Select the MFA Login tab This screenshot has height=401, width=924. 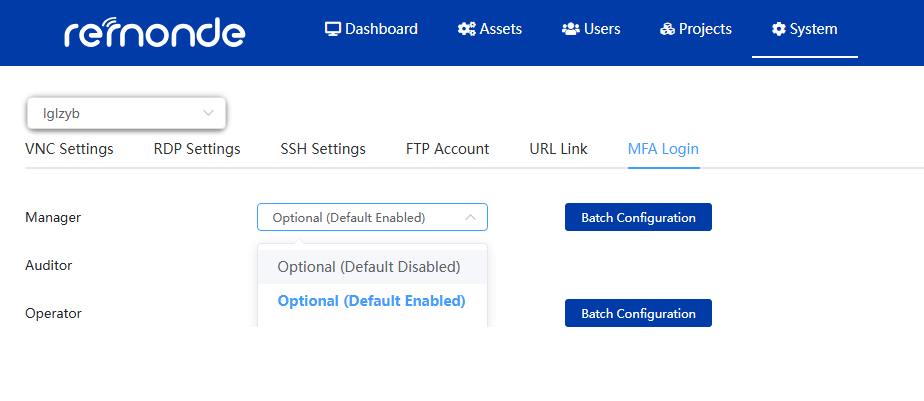pyautogui.click(x=664, y=149)
